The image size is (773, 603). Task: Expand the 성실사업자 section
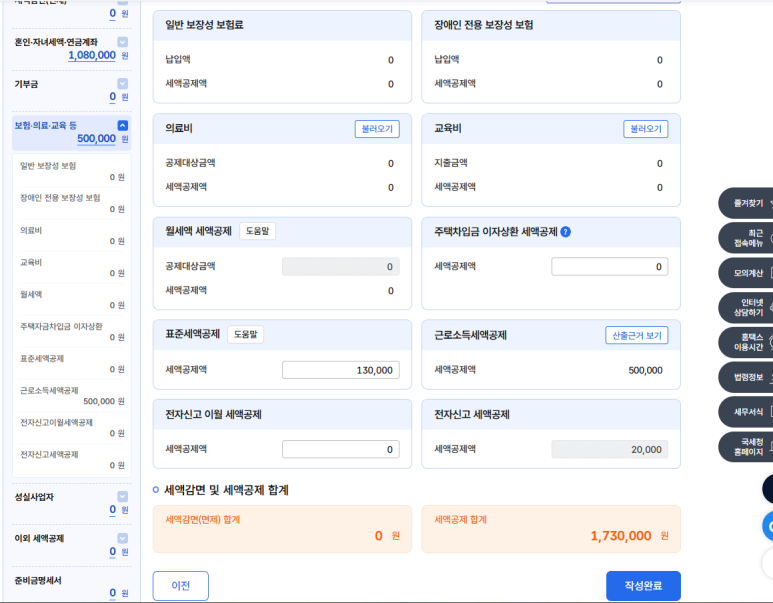123,497
